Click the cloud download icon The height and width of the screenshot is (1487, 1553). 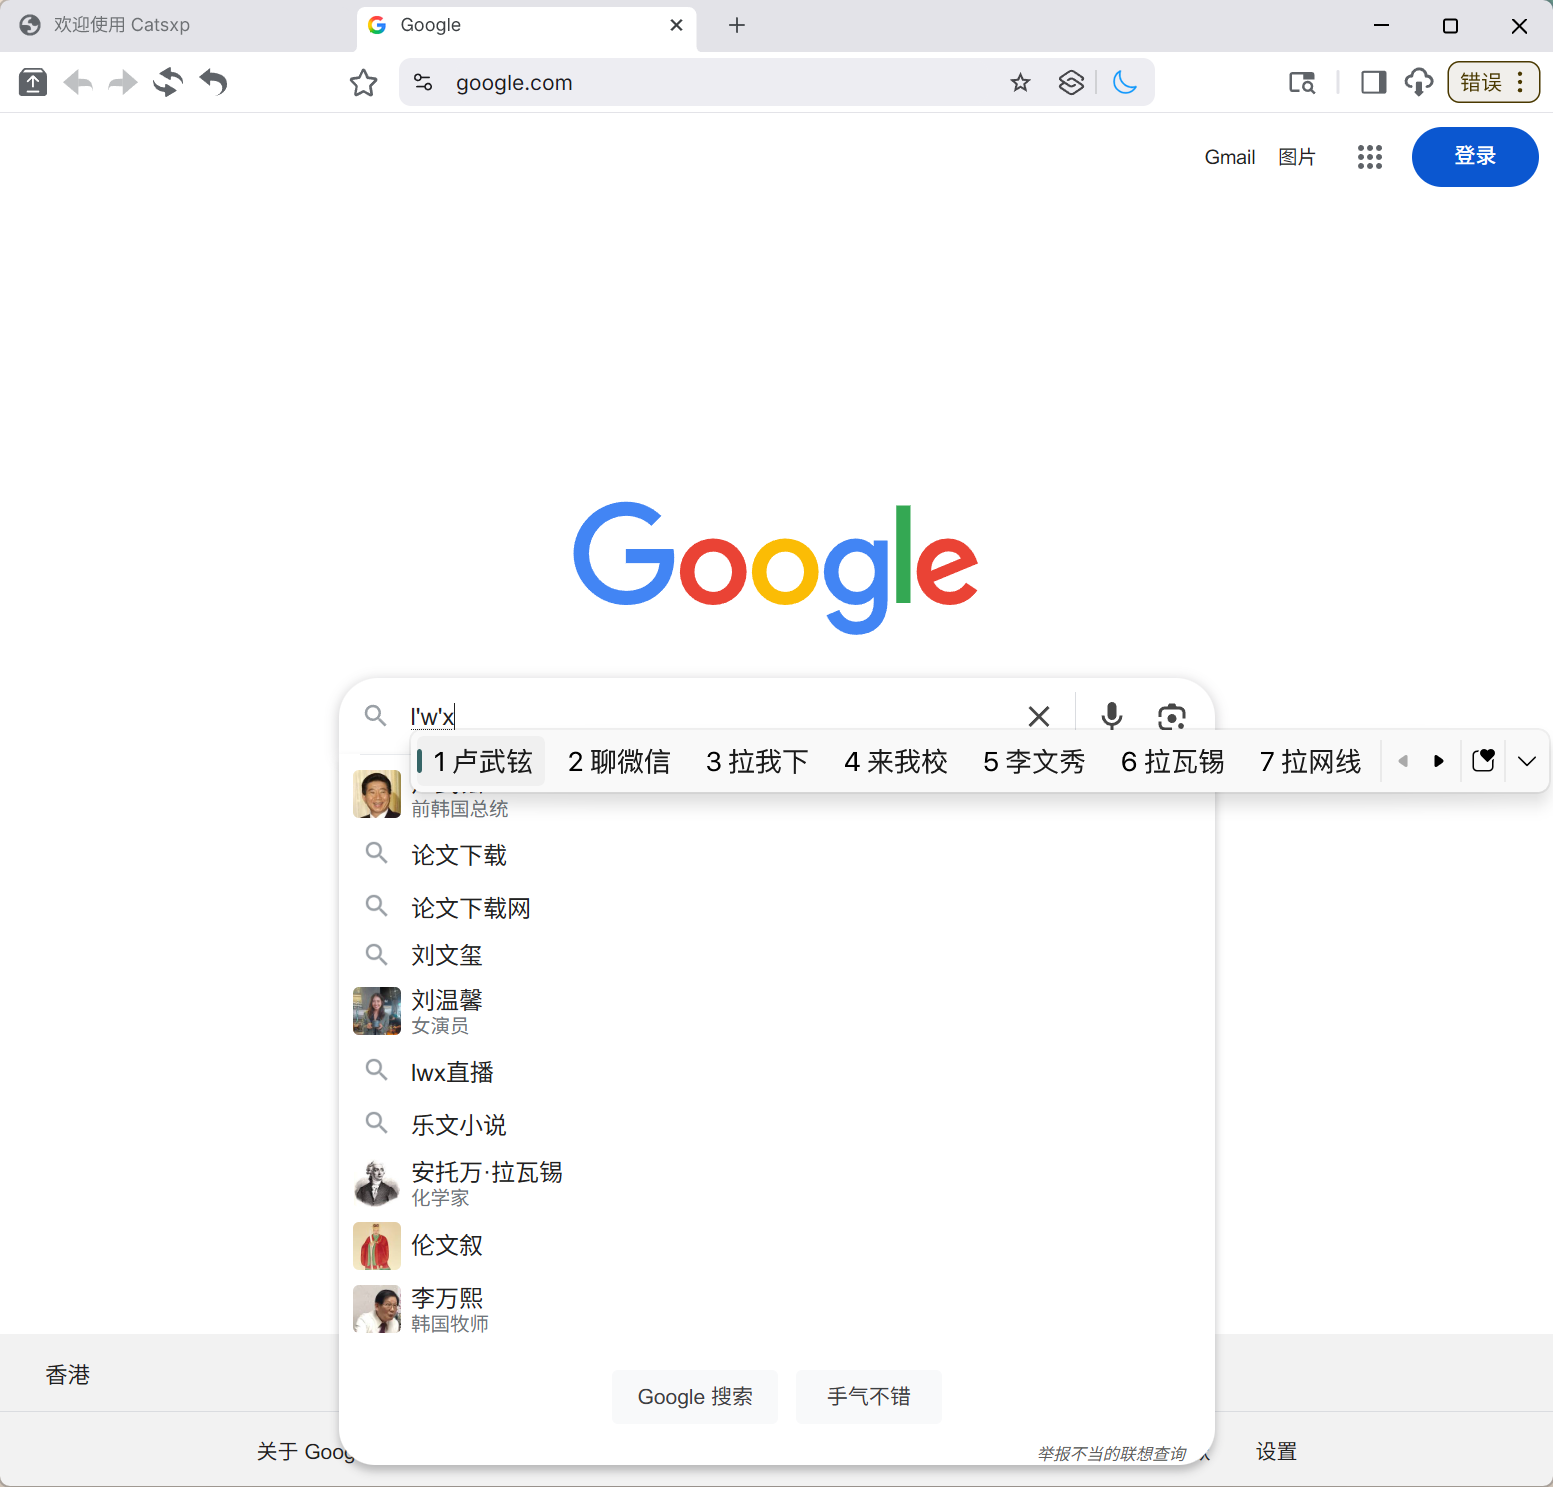[x=1419, y=82]
